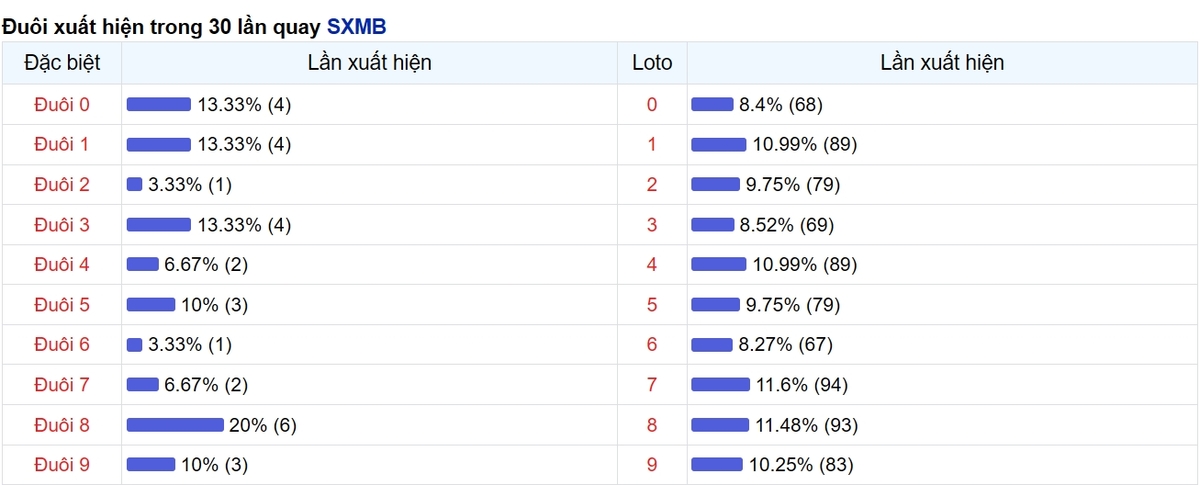
Task: Click the Đuôi 4 label
Action: click(61, 265)
